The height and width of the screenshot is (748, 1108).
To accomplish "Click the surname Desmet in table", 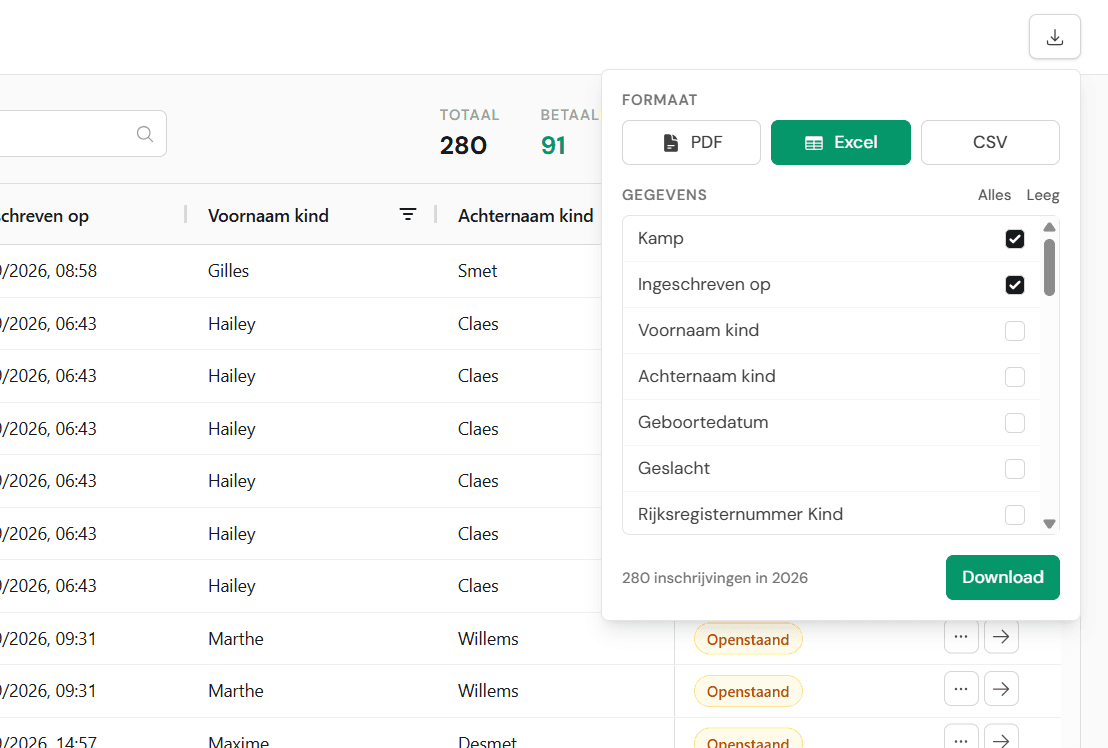I will (x=488, y=741).
